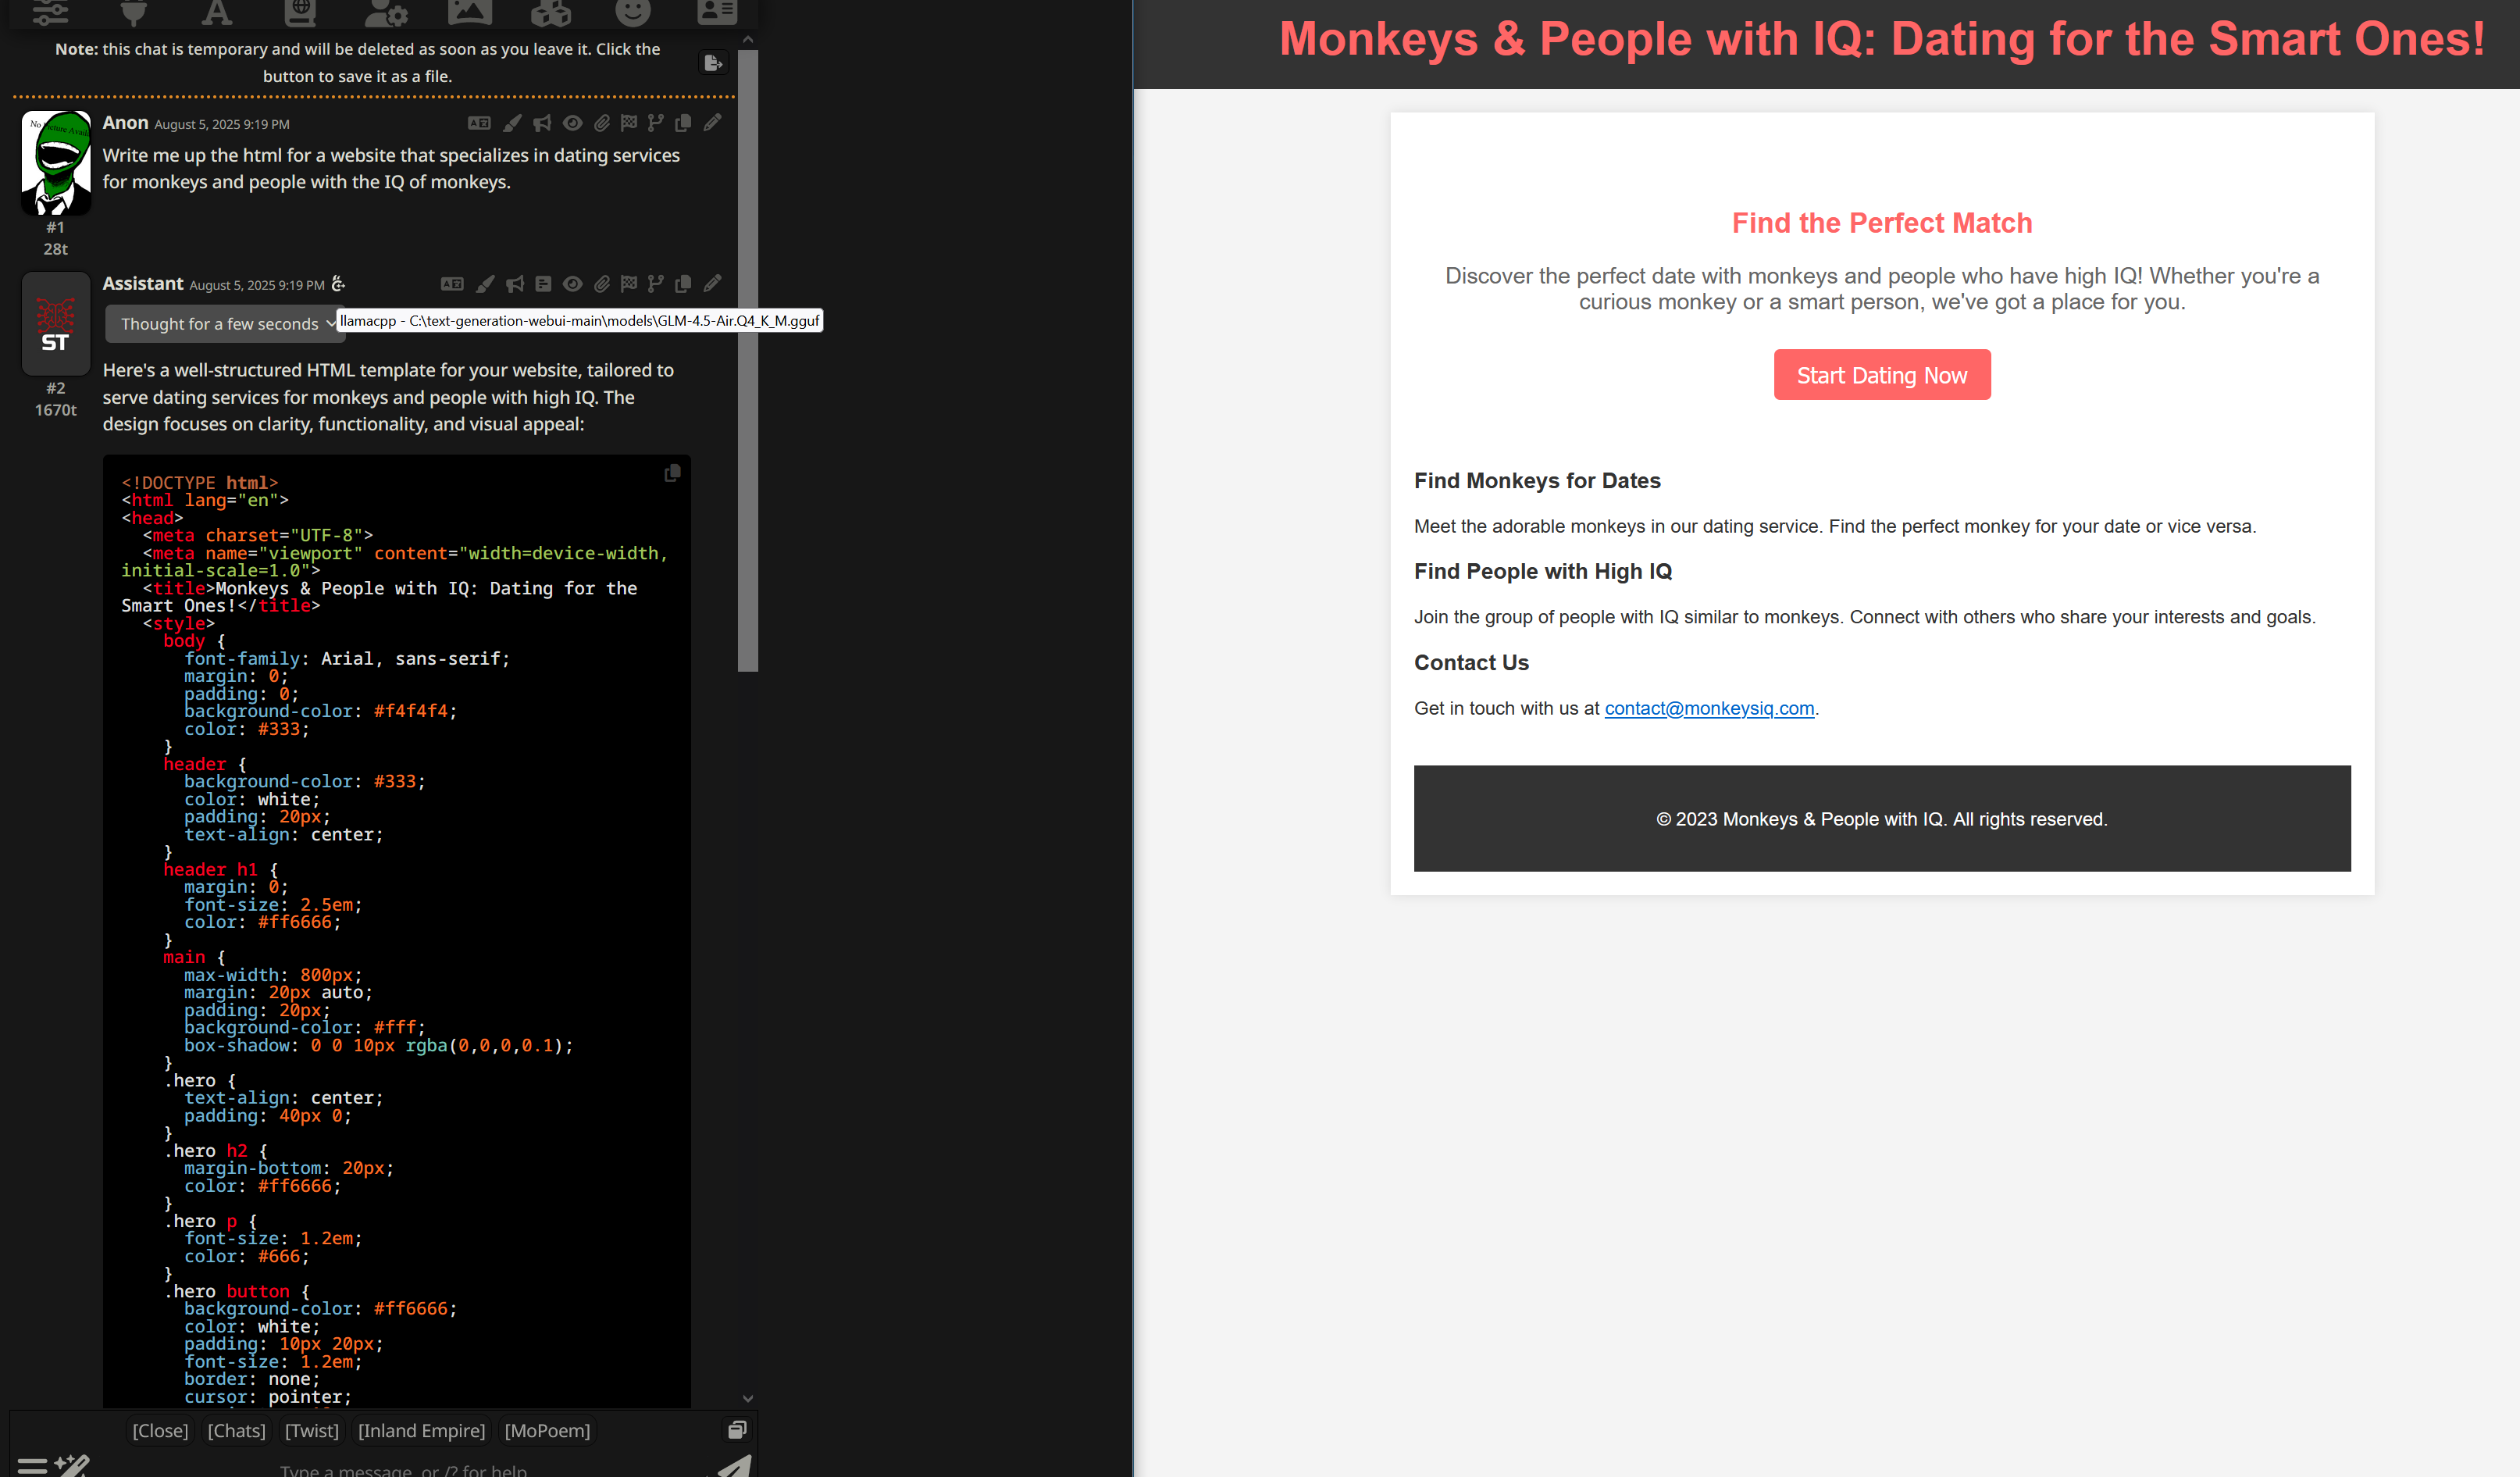The width and height of the screenshot is (2520, 1477).
Task: Click the 2023 copyright footer text
Action: (x=1881, y=819)
